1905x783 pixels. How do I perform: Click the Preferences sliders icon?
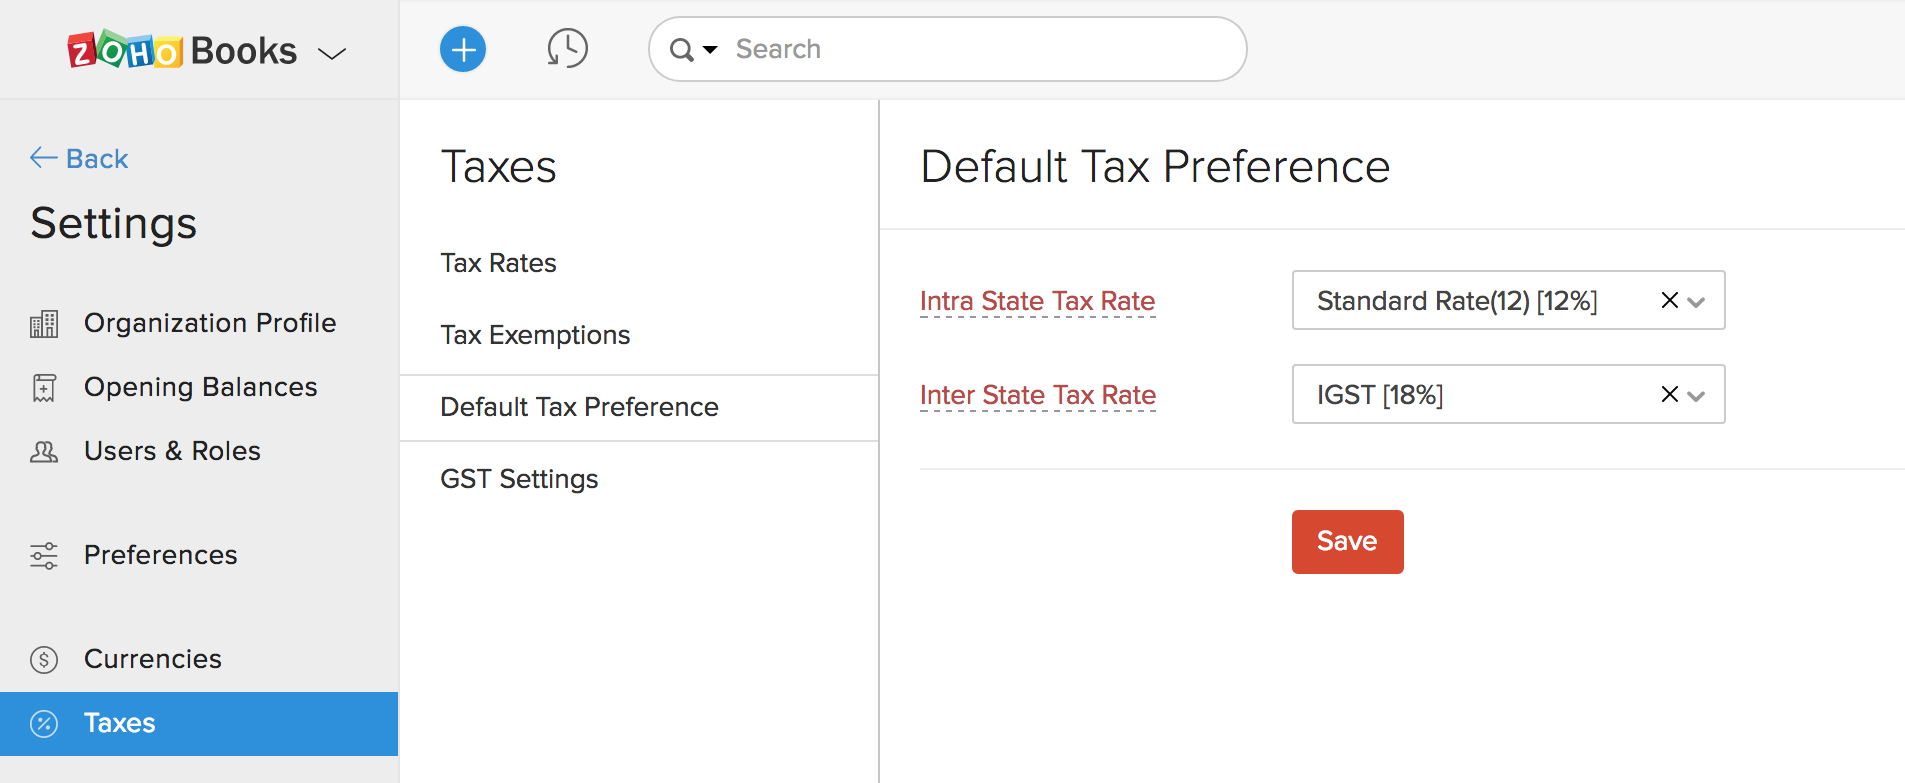tap(44, 555)
